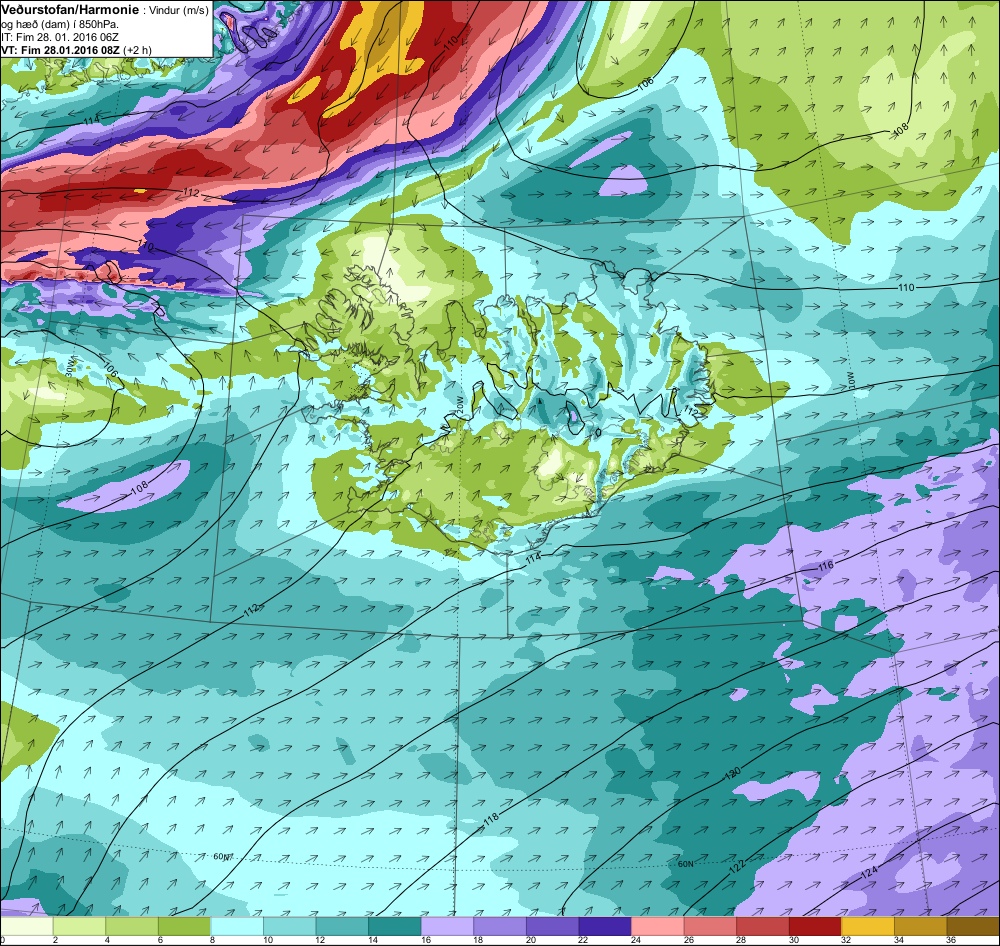This screenshot has width=1000, height=946.
Task: Click the 118 contour label
Action: 491,818
